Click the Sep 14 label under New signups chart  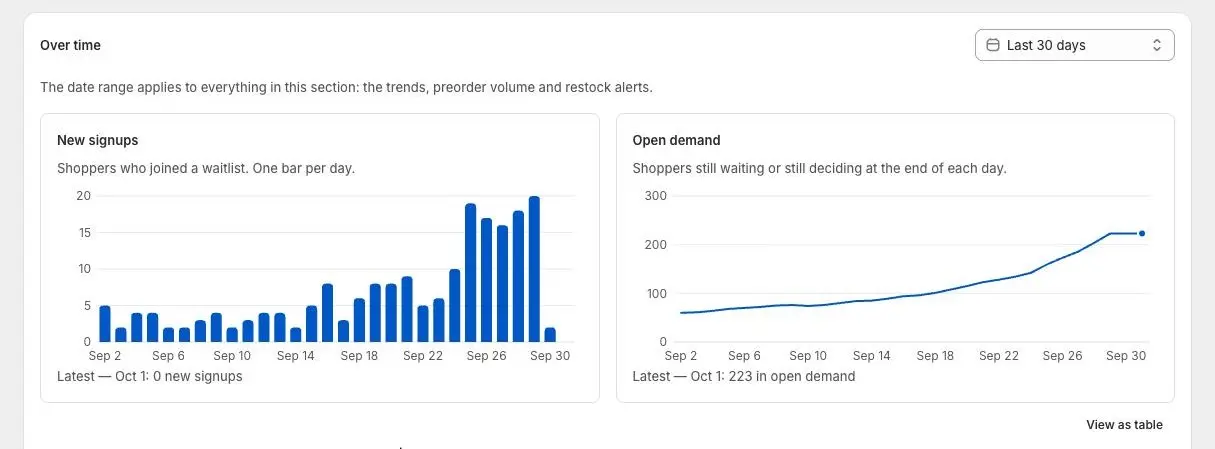coord(295,355)
